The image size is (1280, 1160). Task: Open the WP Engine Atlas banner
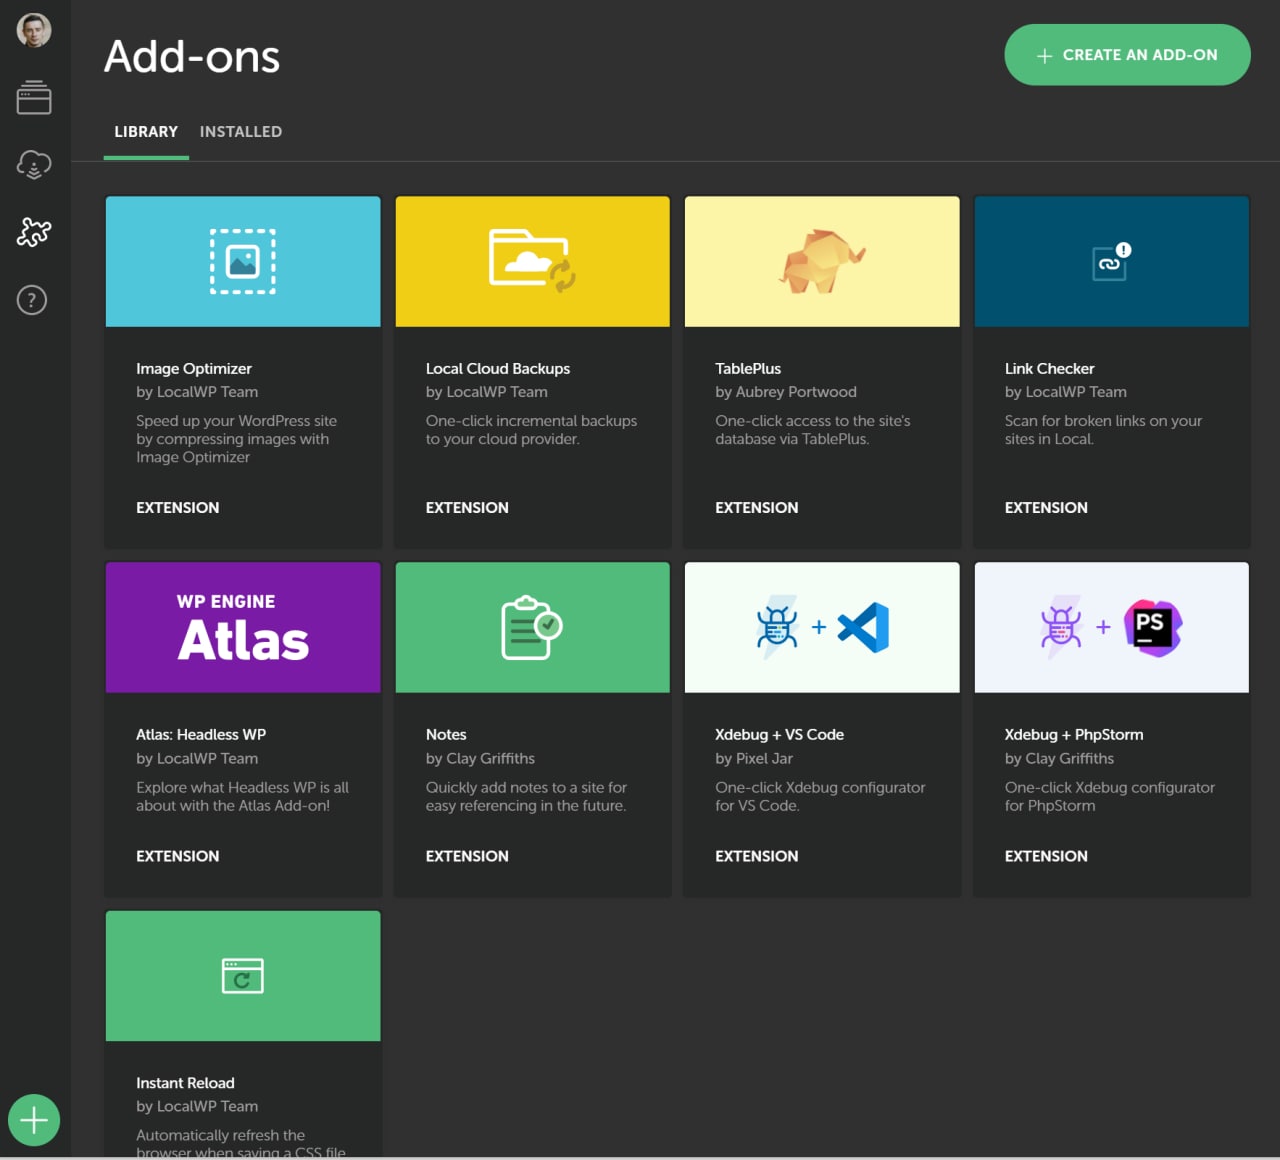coord(243,627)
